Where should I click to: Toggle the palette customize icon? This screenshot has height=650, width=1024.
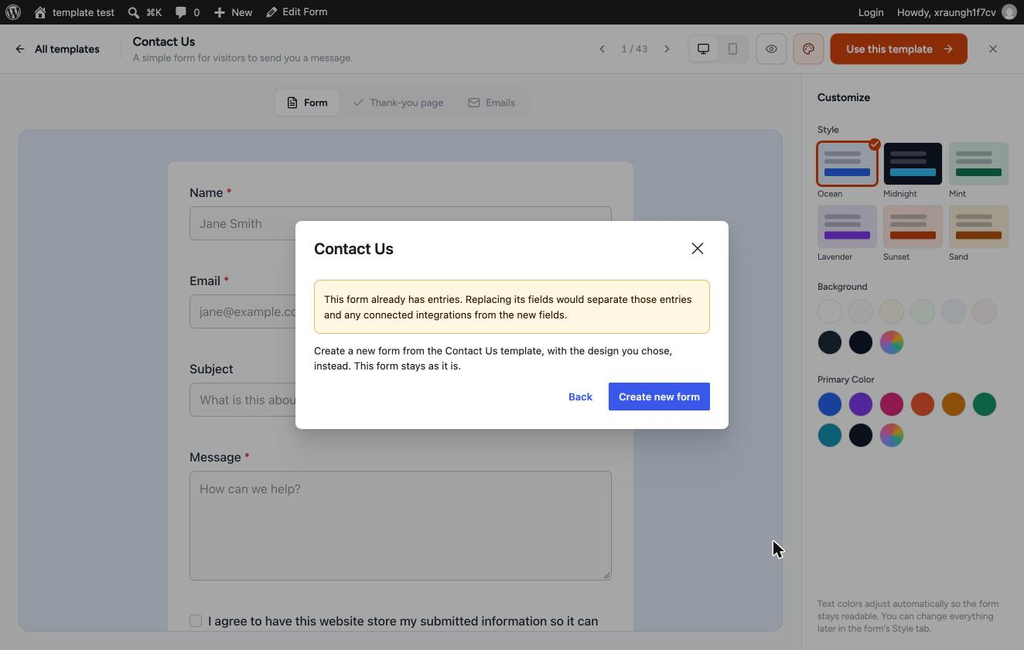(x=808, y=49)
